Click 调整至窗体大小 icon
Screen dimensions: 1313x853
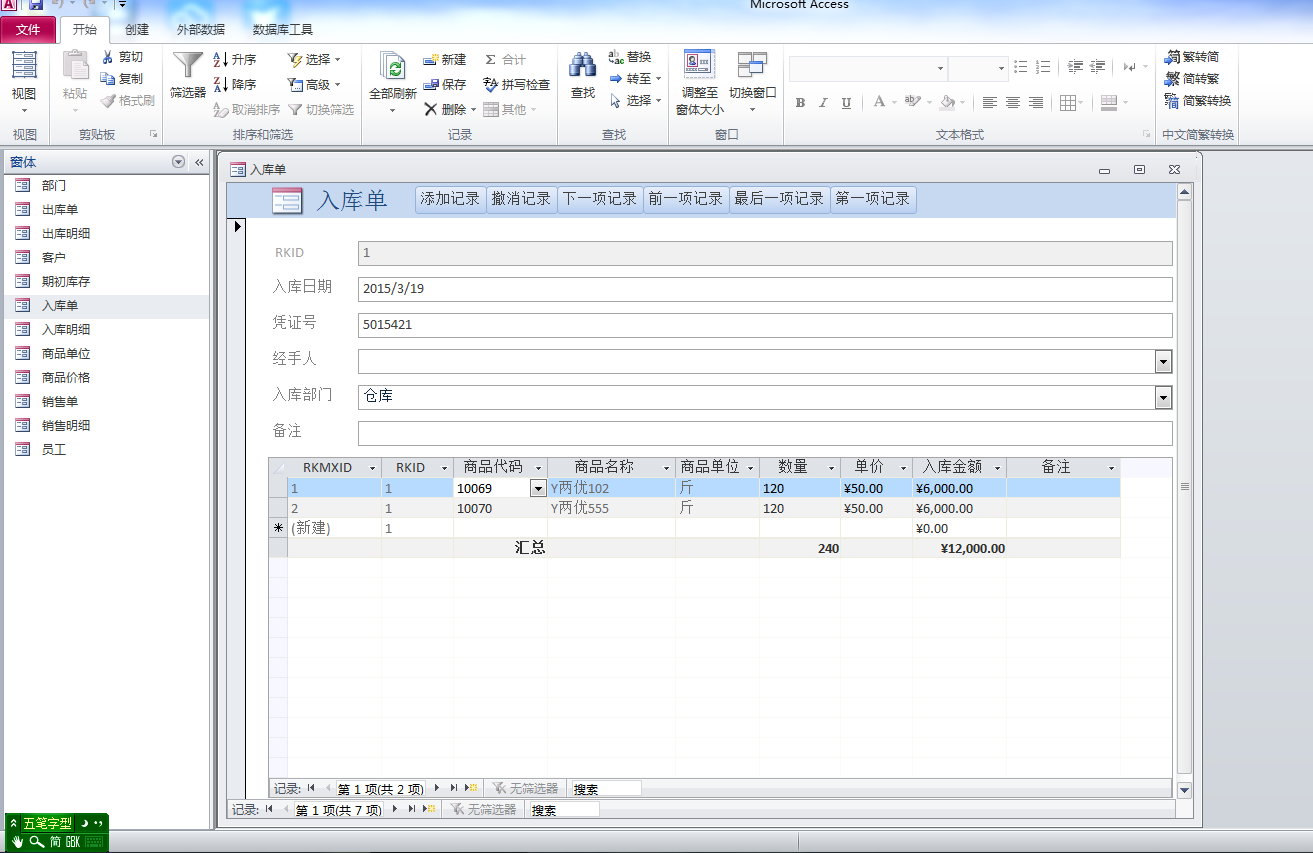coord(699,65)
